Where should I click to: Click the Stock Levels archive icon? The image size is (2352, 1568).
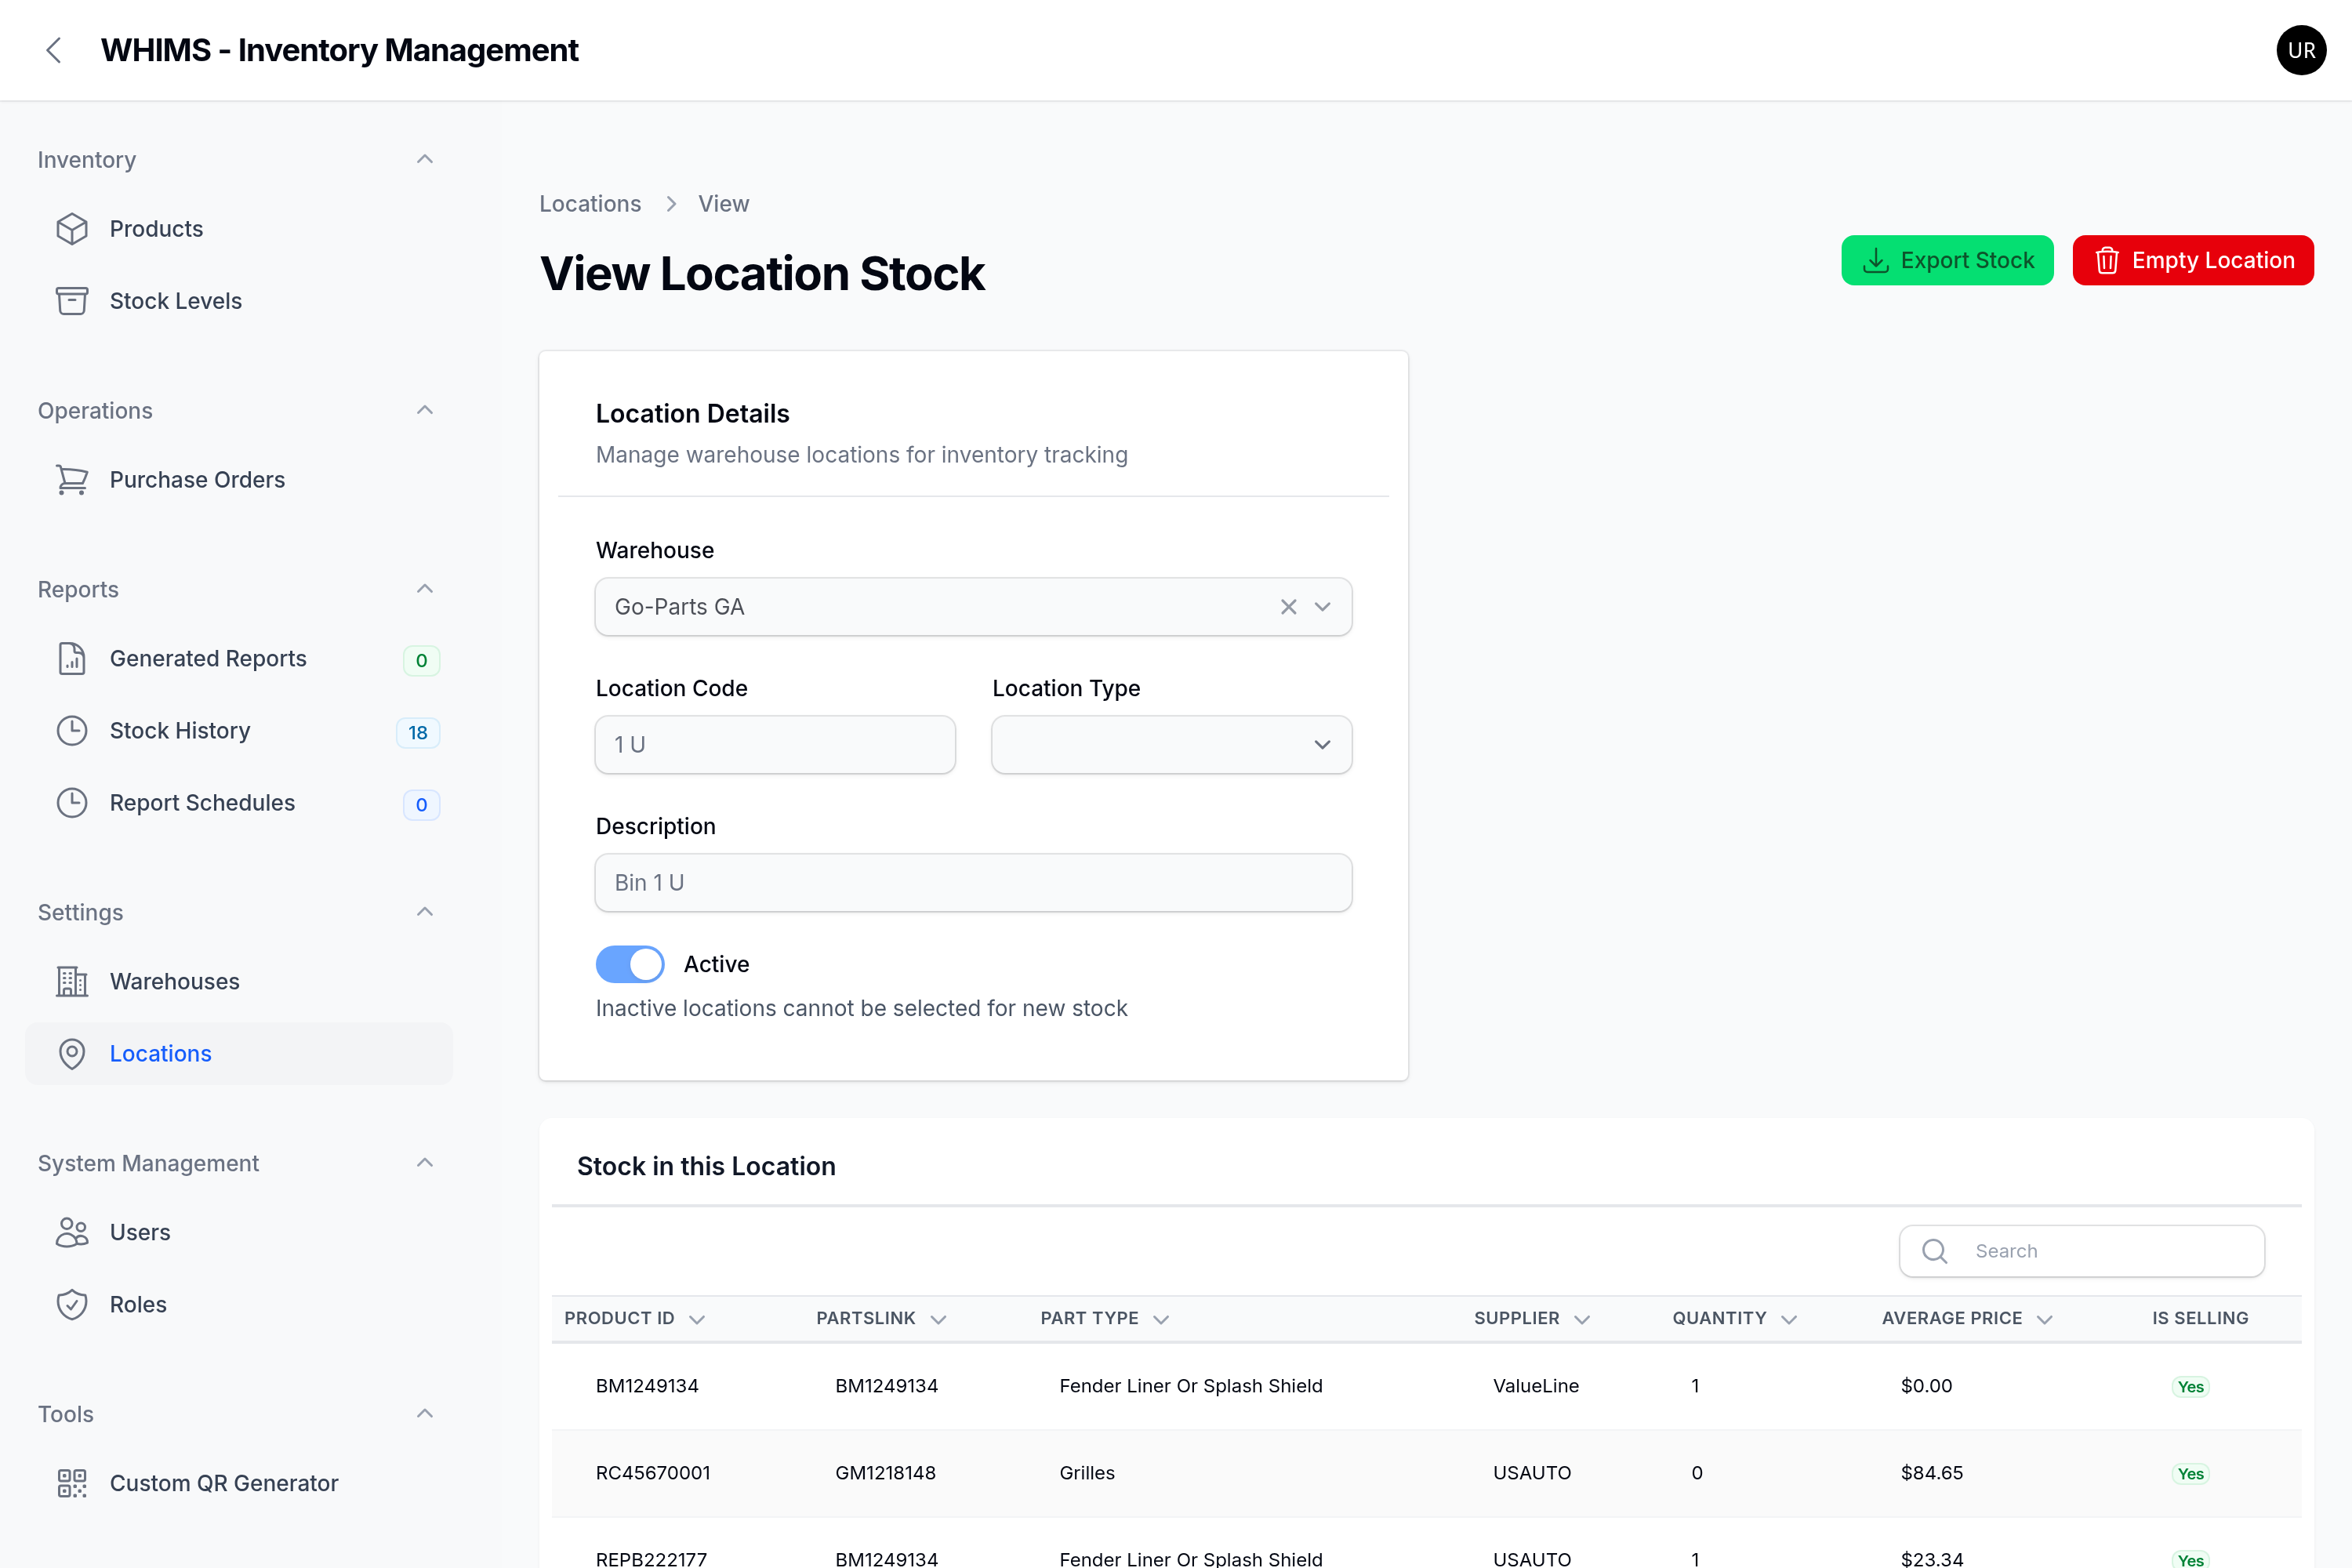coord(72,301)
